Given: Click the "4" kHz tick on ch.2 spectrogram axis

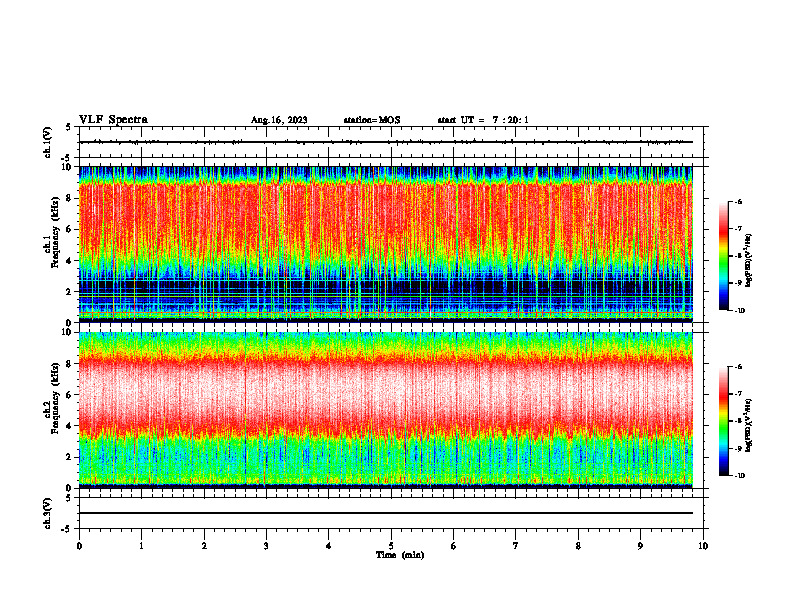Looking at the screenshot, I should point(70,426).
